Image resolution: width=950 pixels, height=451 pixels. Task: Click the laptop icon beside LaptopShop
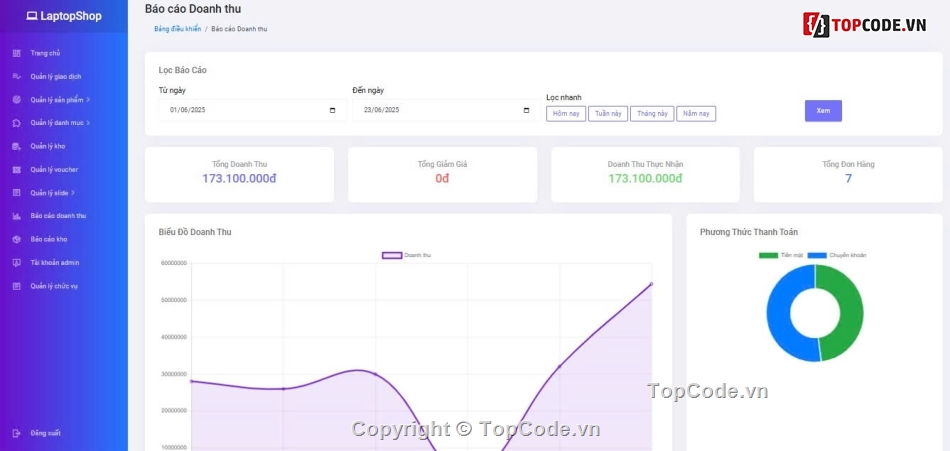[32, 16]
